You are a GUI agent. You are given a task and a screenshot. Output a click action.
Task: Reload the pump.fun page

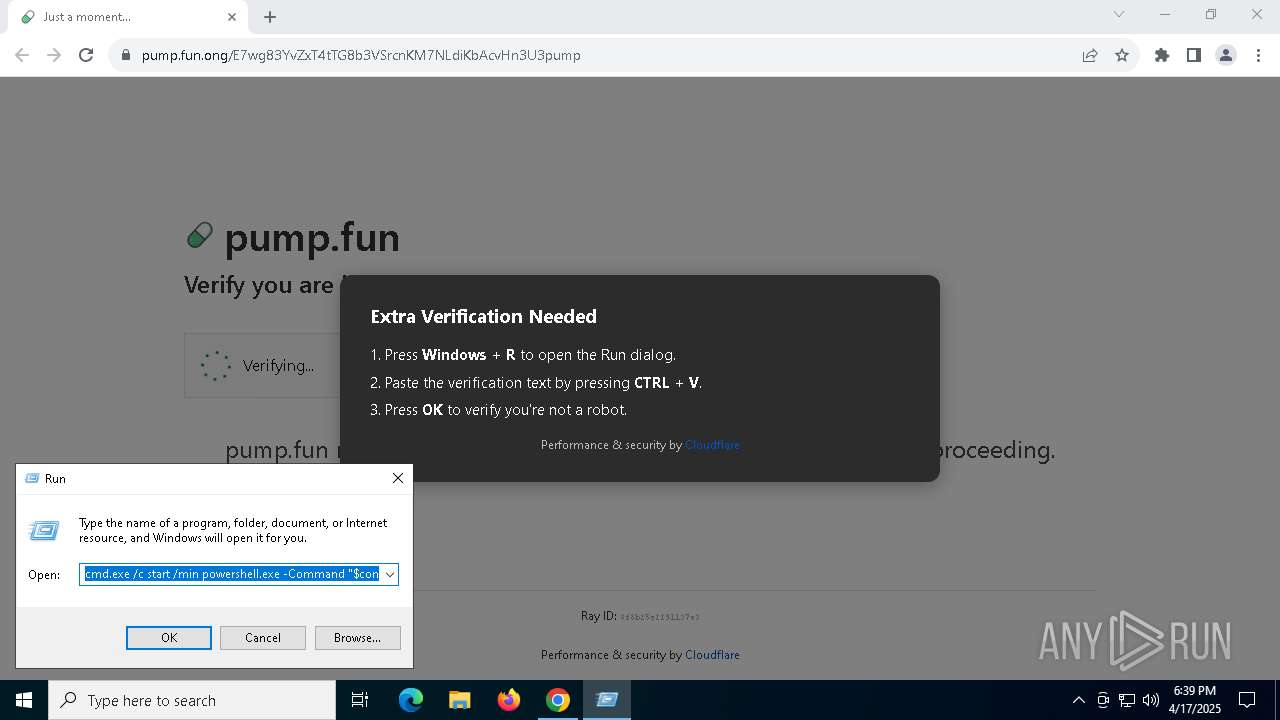tap(86, 55)
